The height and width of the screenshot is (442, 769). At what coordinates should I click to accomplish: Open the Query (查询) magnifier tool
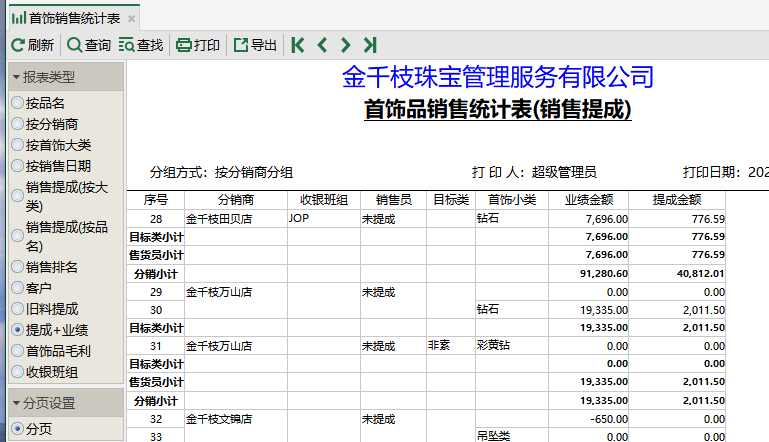75,45
